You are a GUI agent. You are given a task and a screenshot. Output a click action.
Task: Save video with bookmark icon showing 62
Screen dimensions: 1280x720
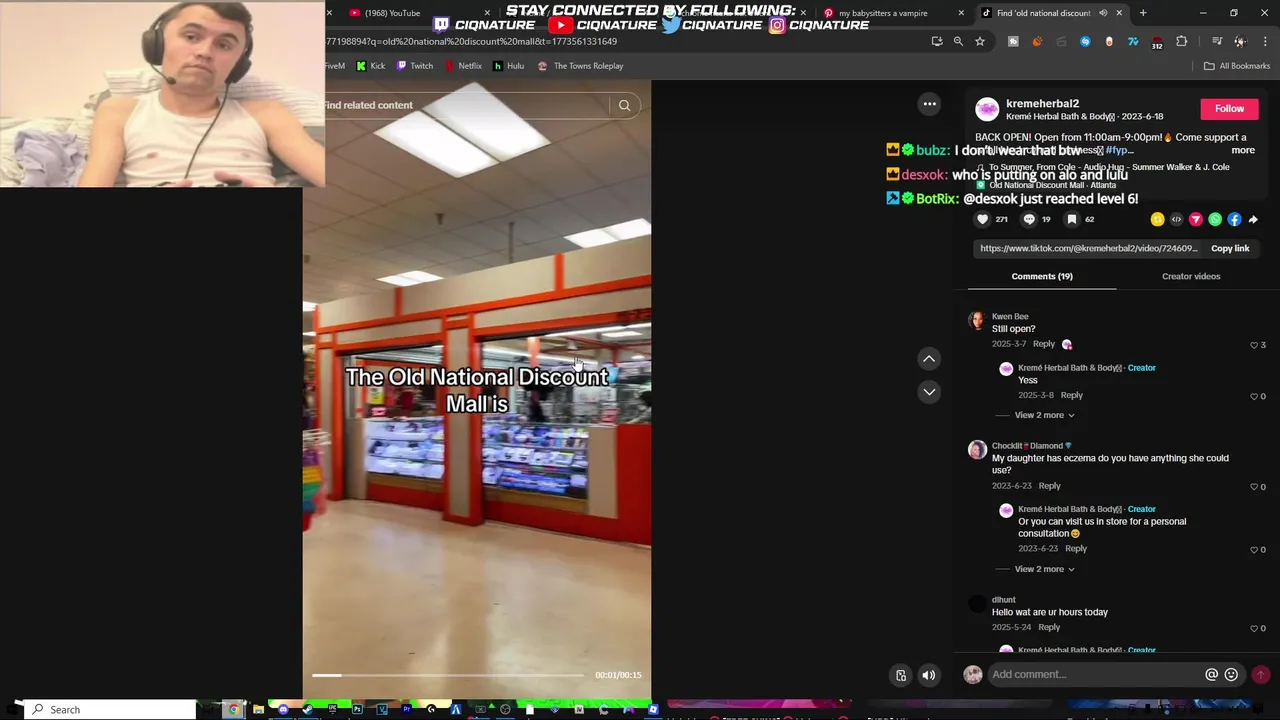[1072, 219]
